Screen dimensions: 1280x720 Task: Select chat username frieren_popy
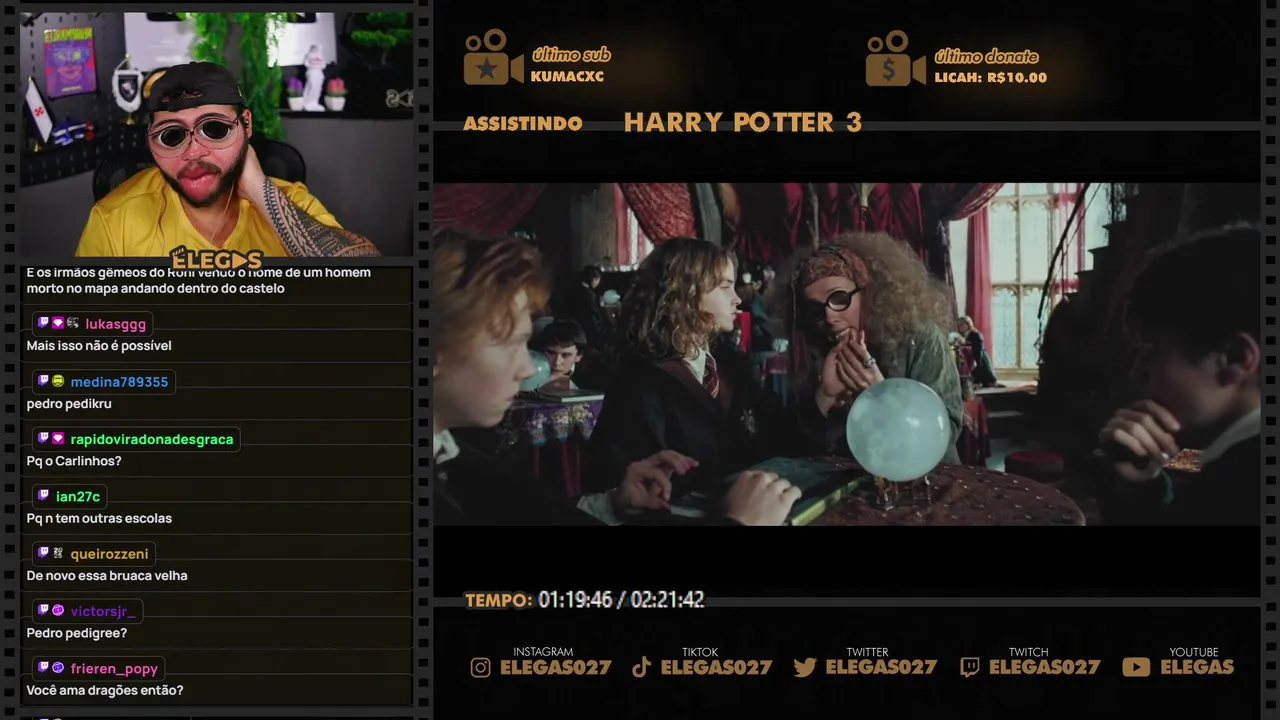point(114,669)
